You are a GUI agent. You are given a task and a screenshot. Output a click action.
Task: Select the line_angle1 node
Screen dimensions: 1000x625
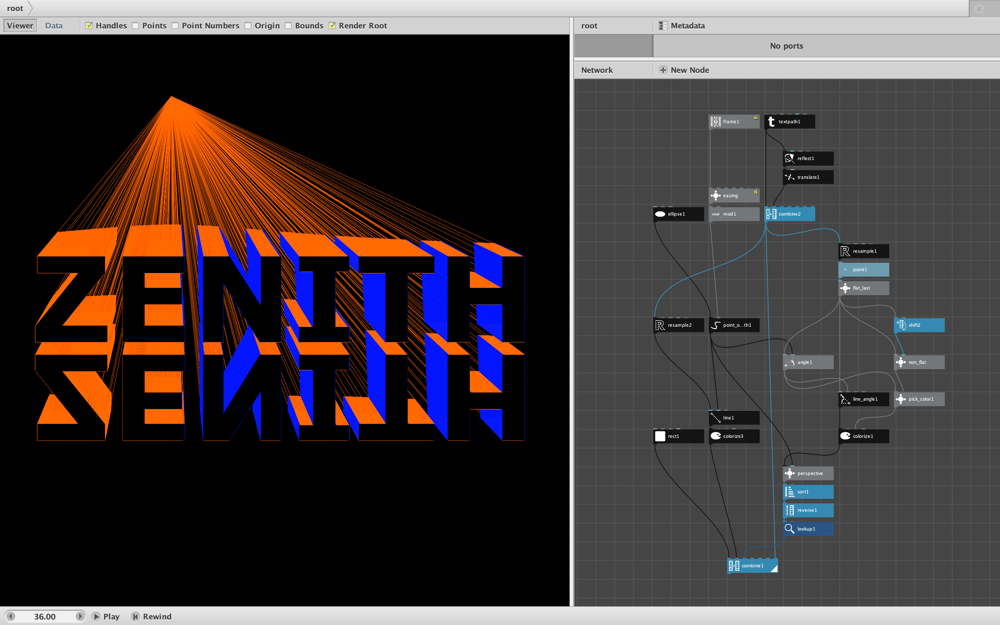[x=864, y=399]
